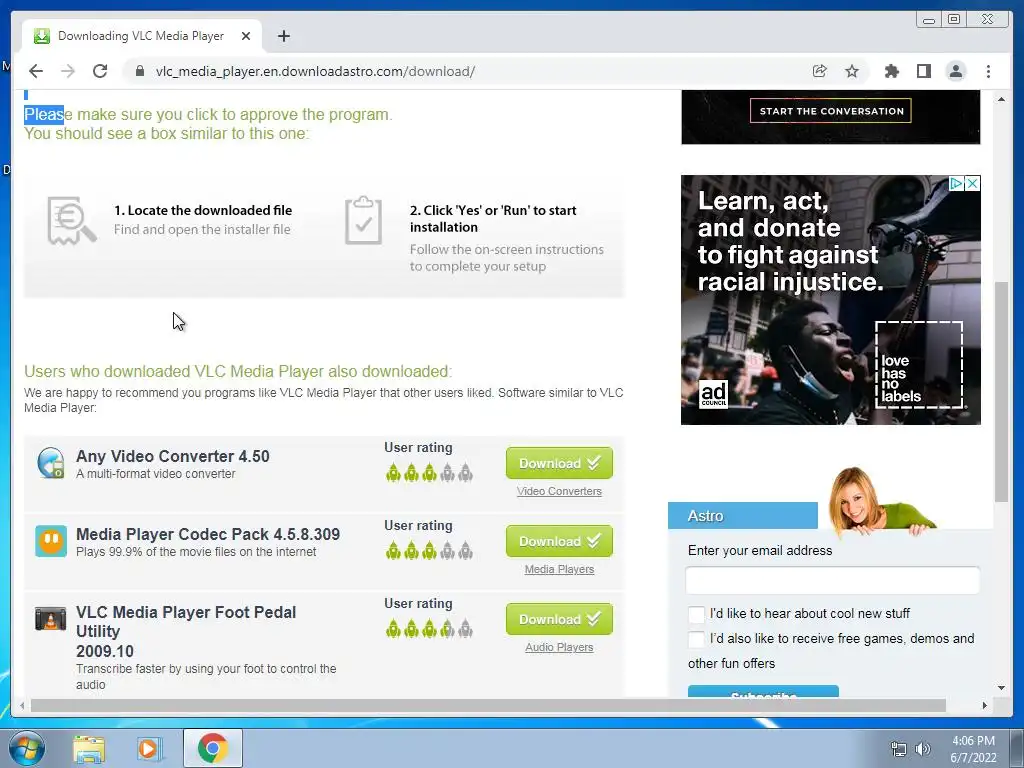Open the Extensions puzzle icon
The image size is (1024, 768).
point(891,71)
